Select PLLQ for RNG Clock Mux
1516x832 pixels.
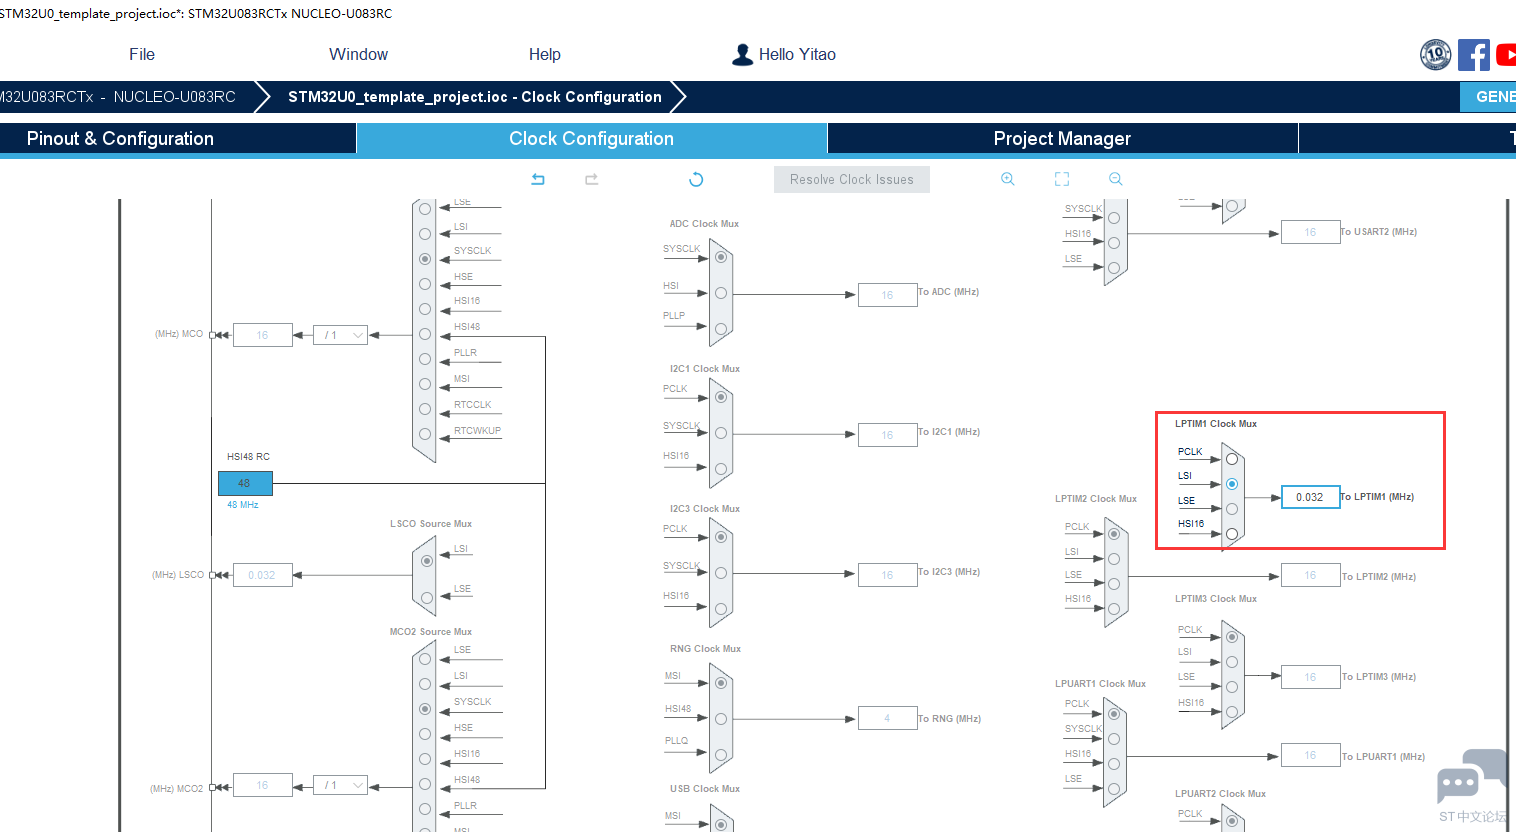(721, 755)
